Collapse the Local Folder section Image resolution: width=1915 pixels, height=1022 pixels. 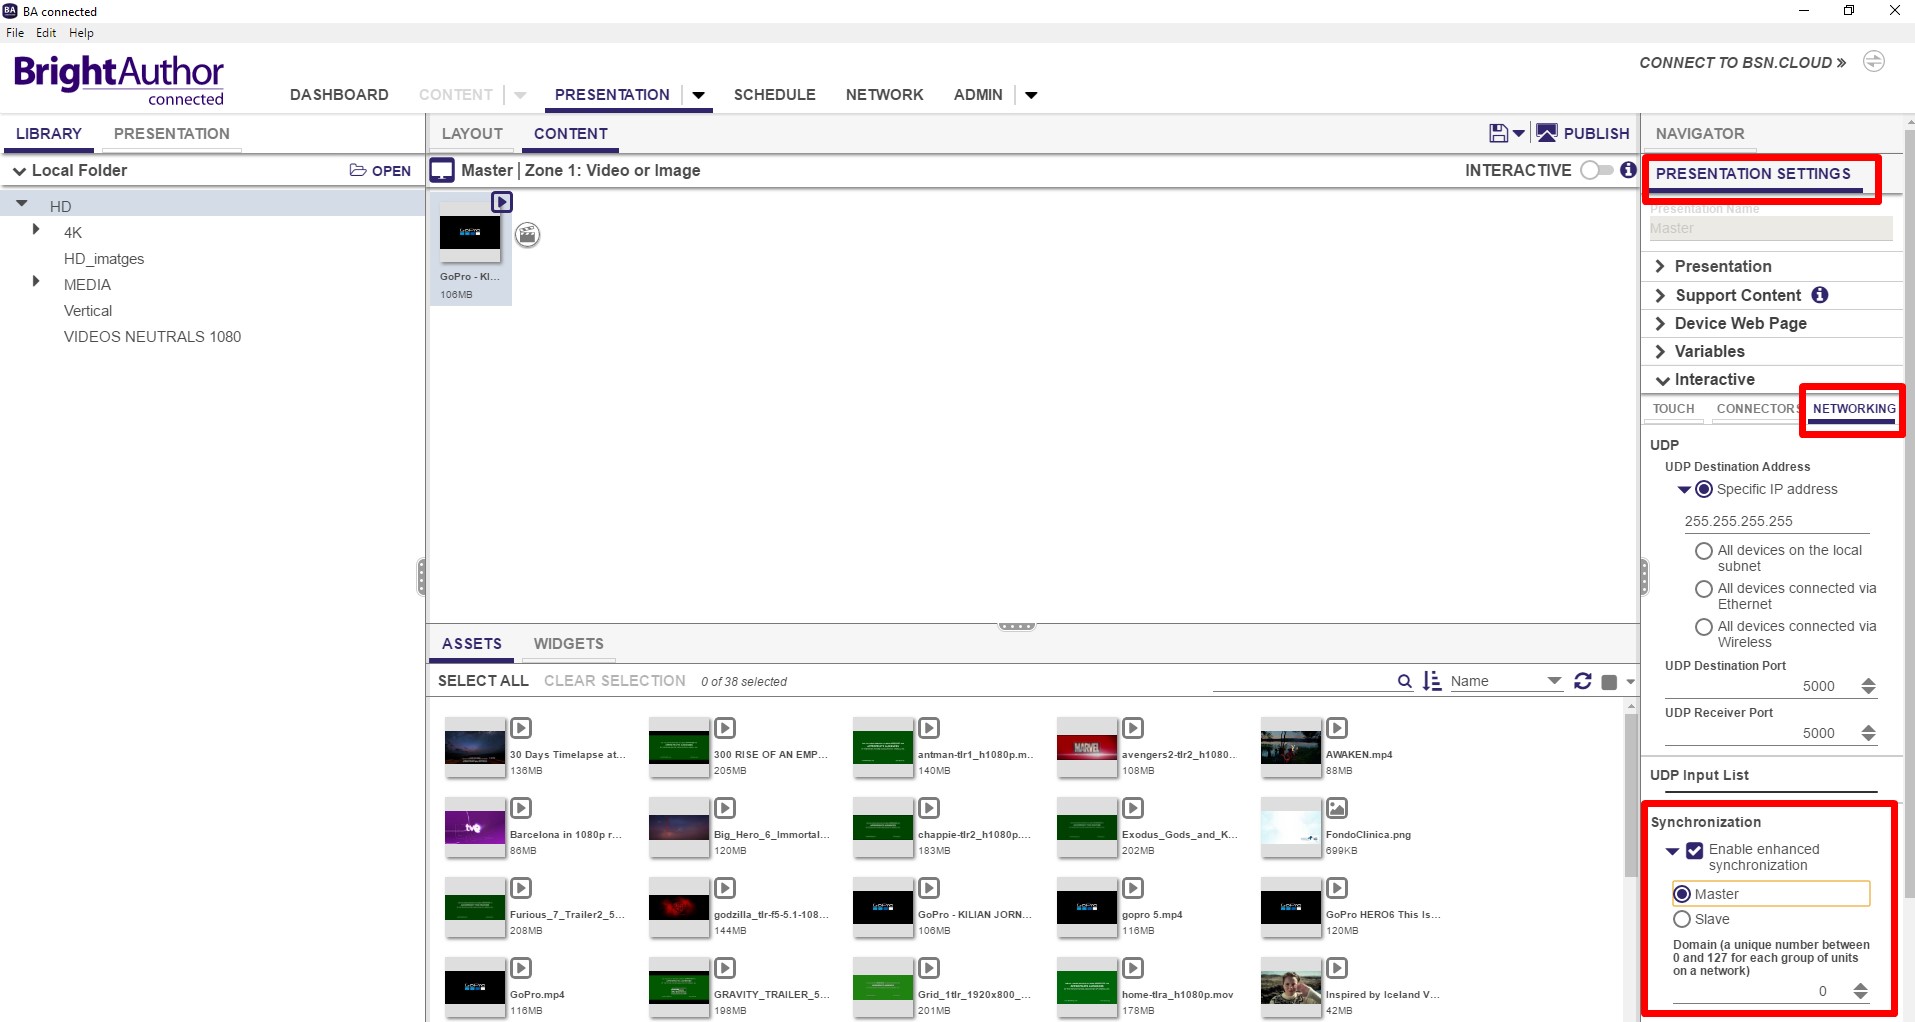(19, 171)
